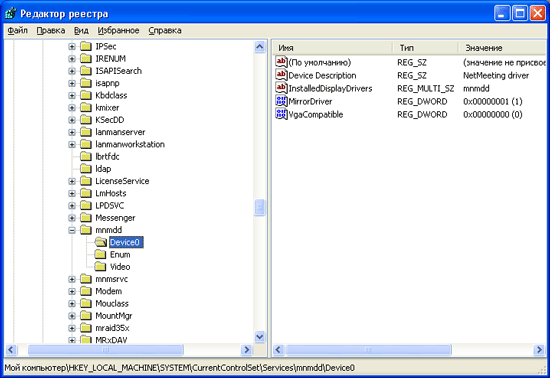Click the kmixer folder icon
Image resolution: width=550 pixels, height=378 pixels.
[86, 108]
